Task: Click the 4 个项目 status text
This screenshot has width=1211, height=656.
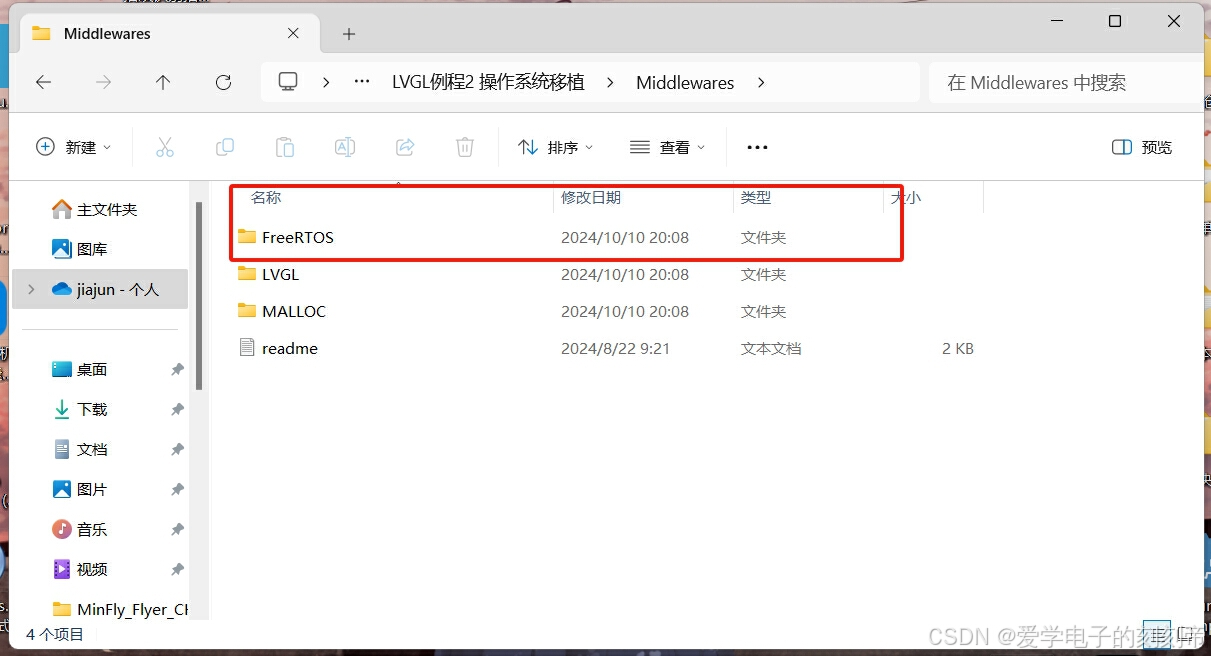Action: tap(55, 634)
